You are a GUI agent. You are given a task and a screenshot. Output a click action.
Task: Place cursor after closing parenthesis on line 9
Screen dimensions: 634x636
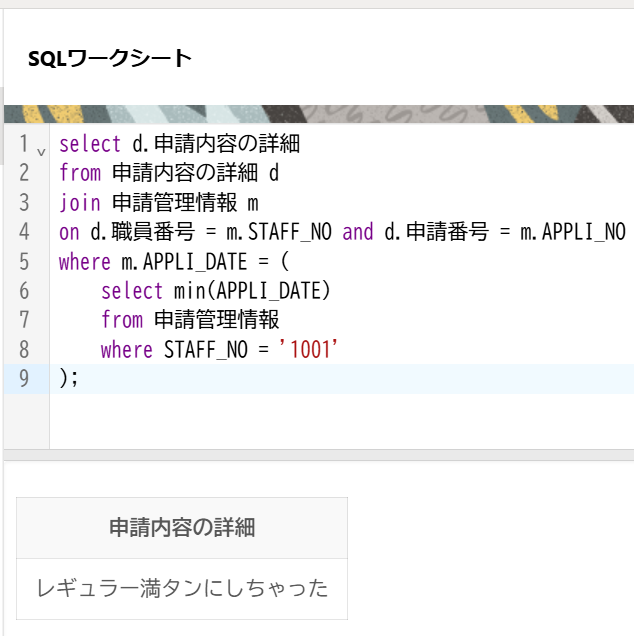tap(78, 378)
